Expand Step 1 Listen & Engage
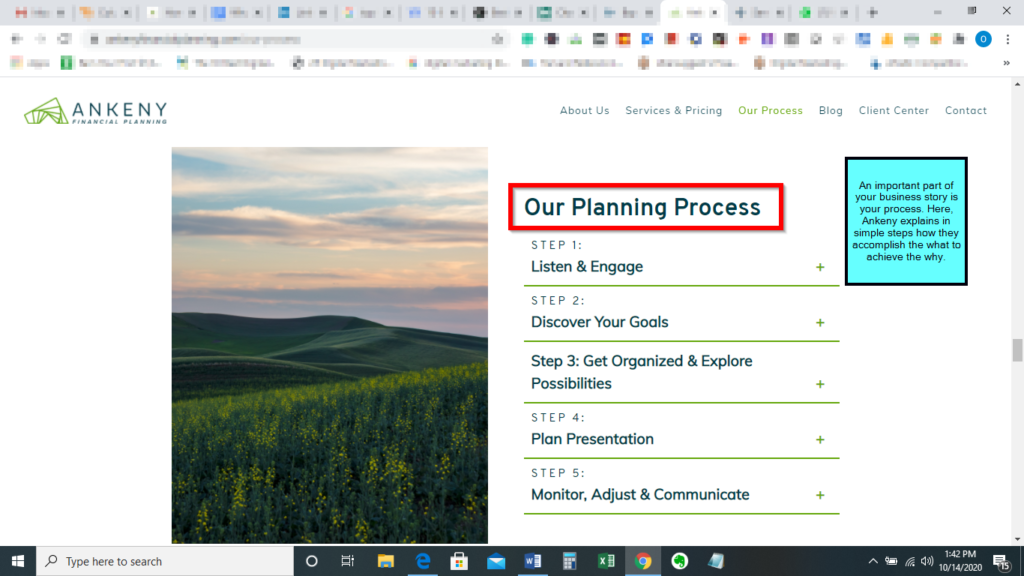This screenshot has width=1024, height=576. coord(820,267)
